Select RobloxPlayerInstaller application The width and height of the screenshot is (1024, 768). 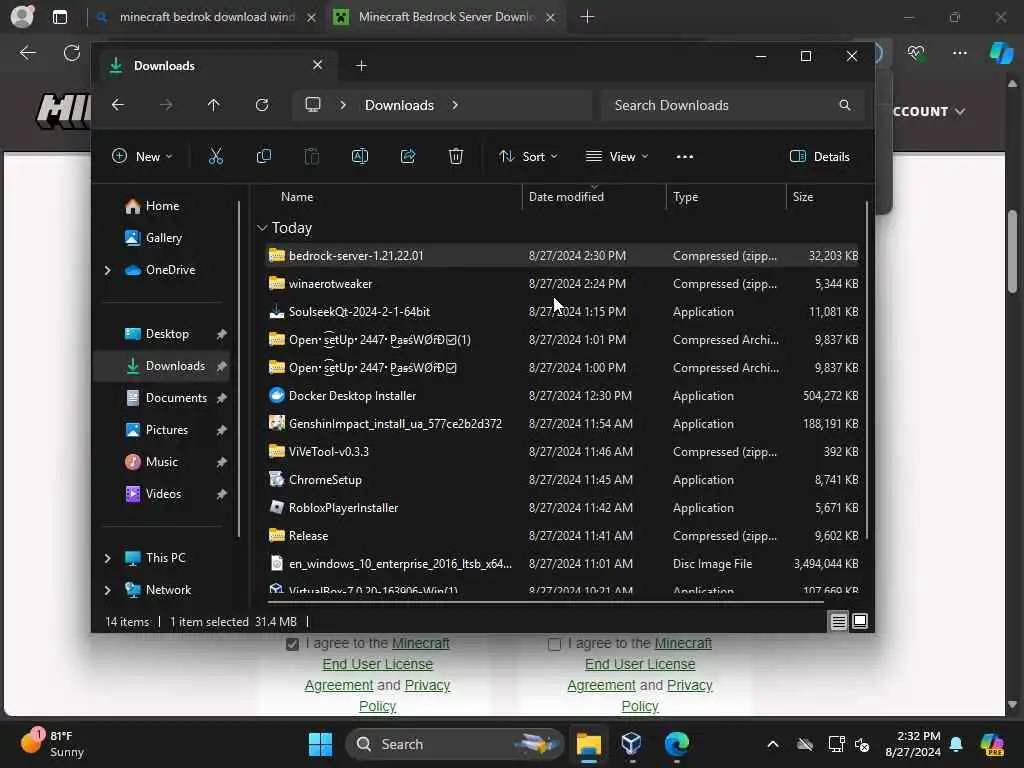[562, 508]
